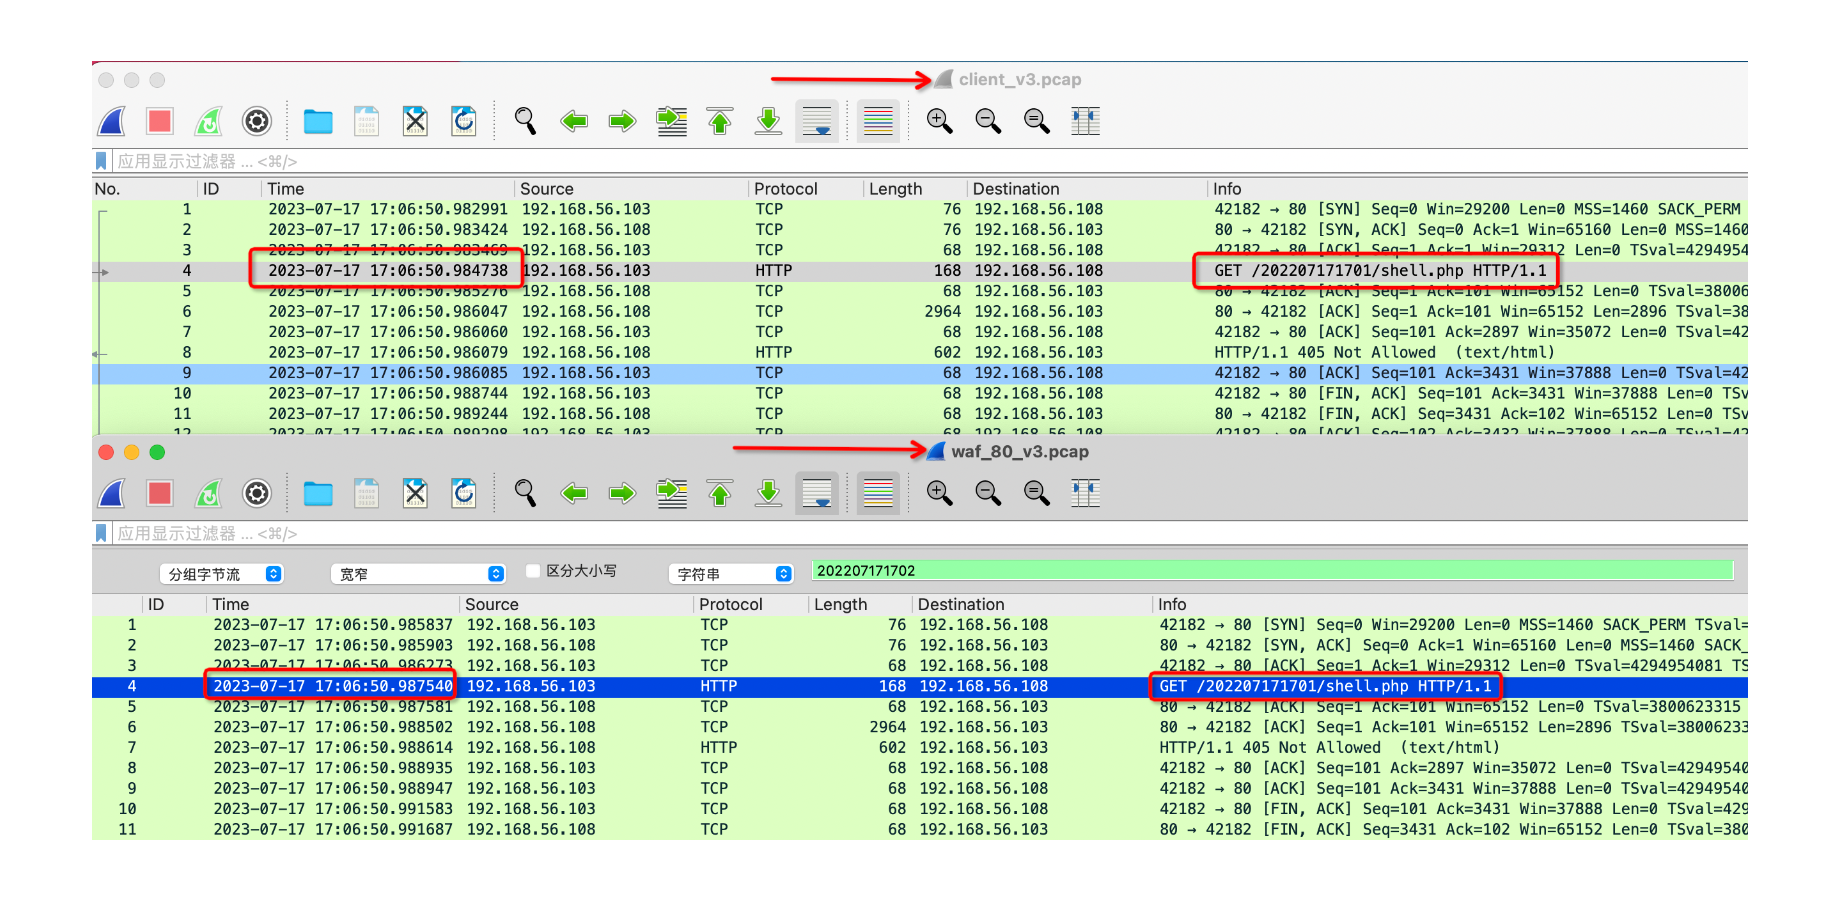Click the stop capture icon in client_v3.pcap window
Viewport: 1840px width, 900px height.
point(160,121)
